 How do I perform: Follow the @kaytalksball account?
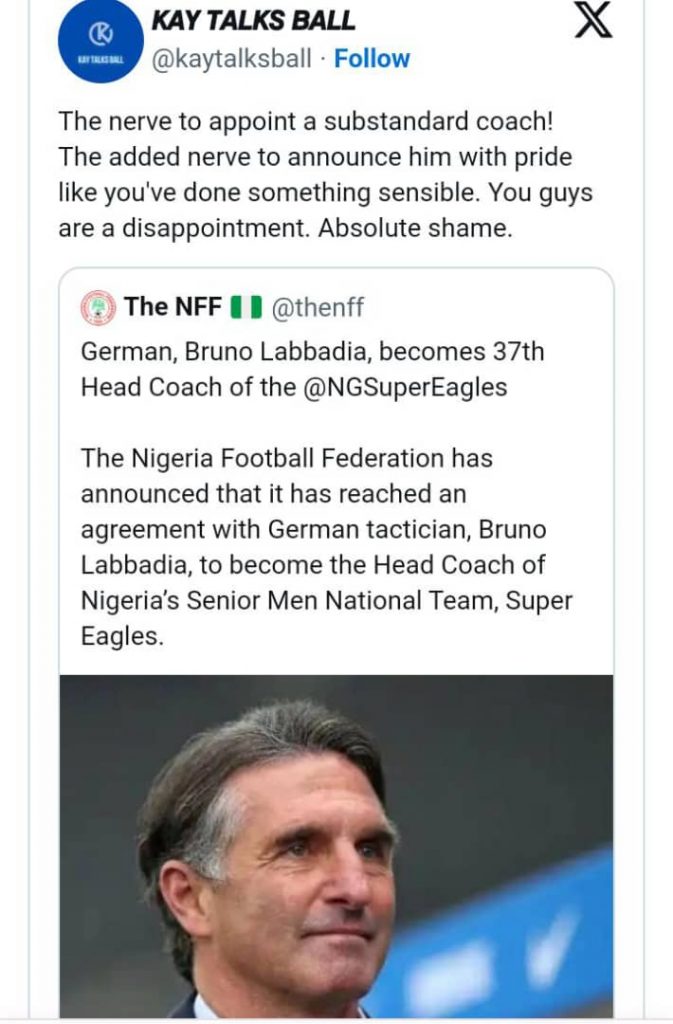pyautogui.click(x=372, y=59)
